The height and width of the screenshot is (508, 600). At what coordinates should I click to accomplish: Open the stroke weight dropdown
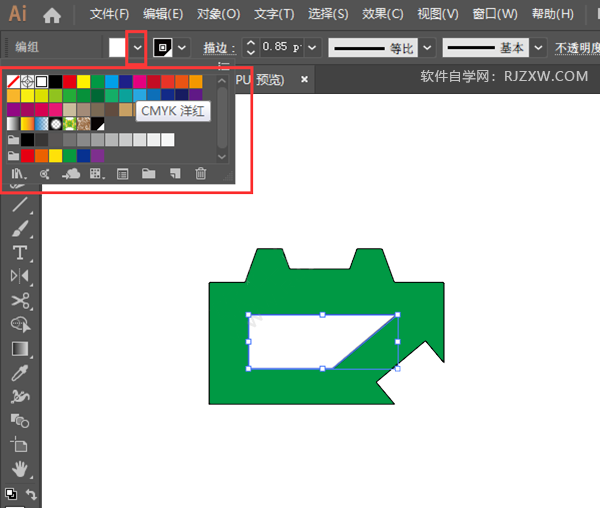pos(312,48)
